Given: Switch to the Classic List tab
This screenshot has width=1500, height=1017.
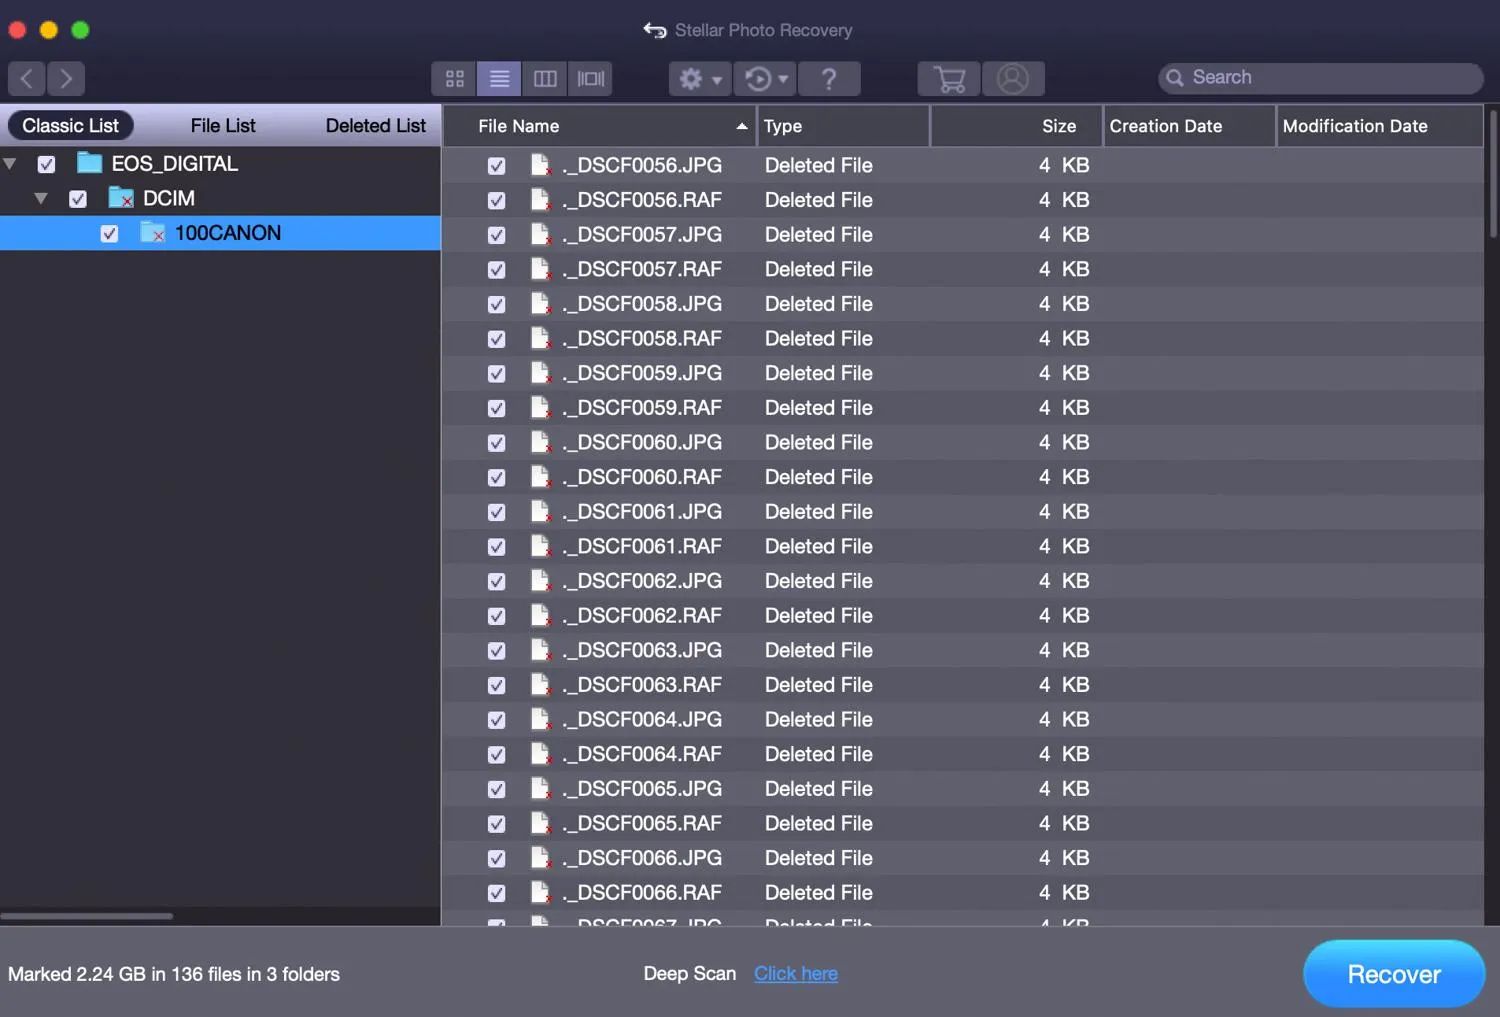Looking at the screenshot, I should pos(71,126).
